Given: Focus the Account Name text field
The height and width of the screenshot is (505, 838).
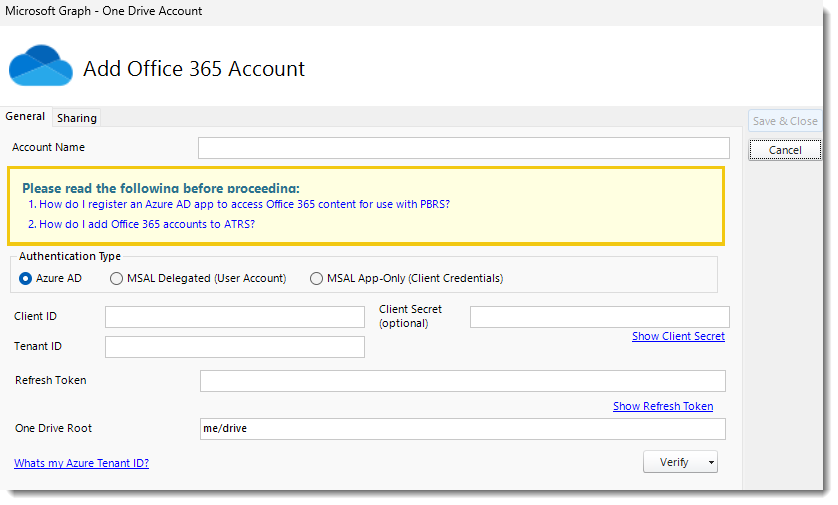Looking at the screenshot, I should point(463,148).
